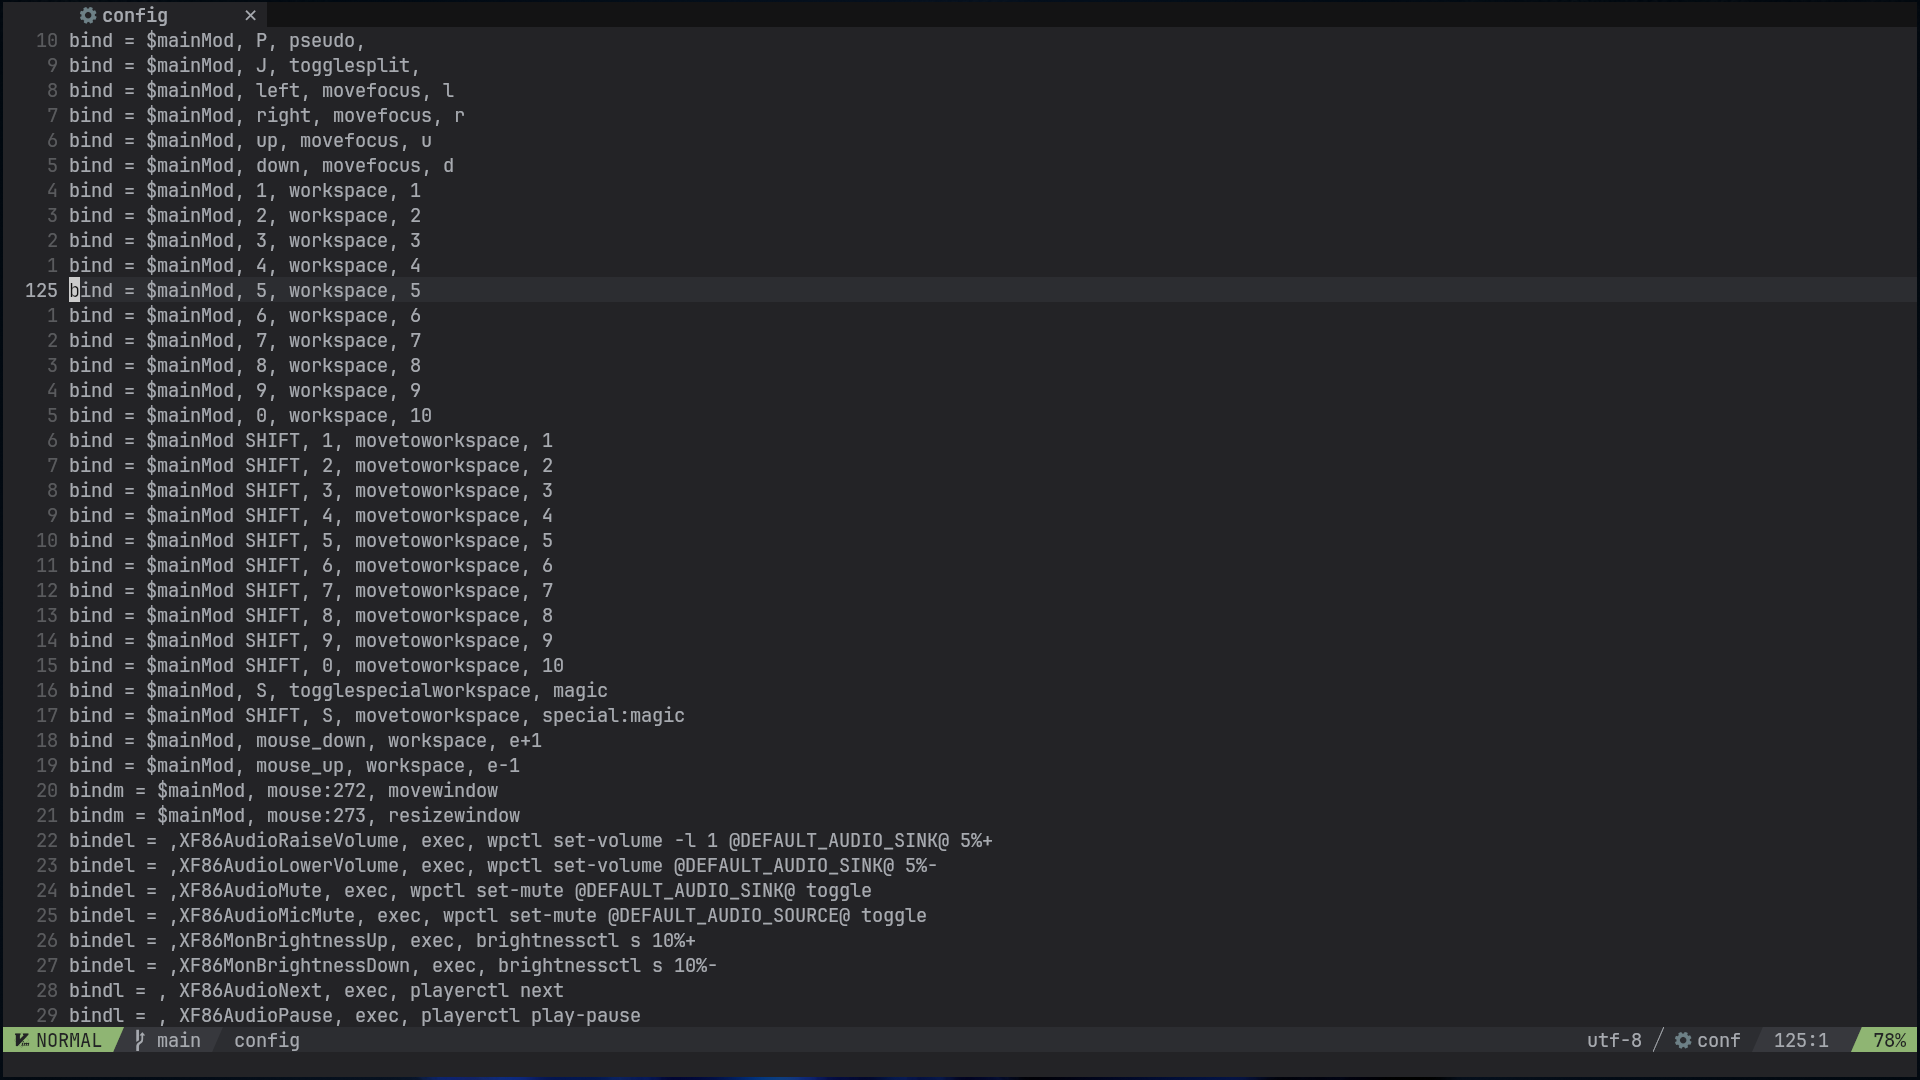The image size is (1920, 1080).
Task: Click the gear icon beside conf filetype
Action: point(1683,1040)
